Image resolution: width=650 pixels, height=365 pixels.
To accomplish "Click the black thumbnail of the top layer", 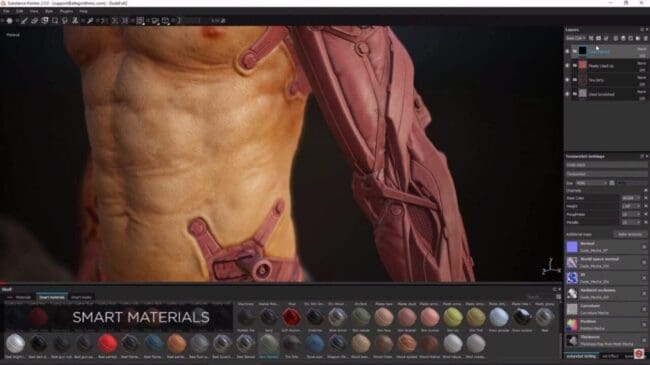I will point(582,51).
